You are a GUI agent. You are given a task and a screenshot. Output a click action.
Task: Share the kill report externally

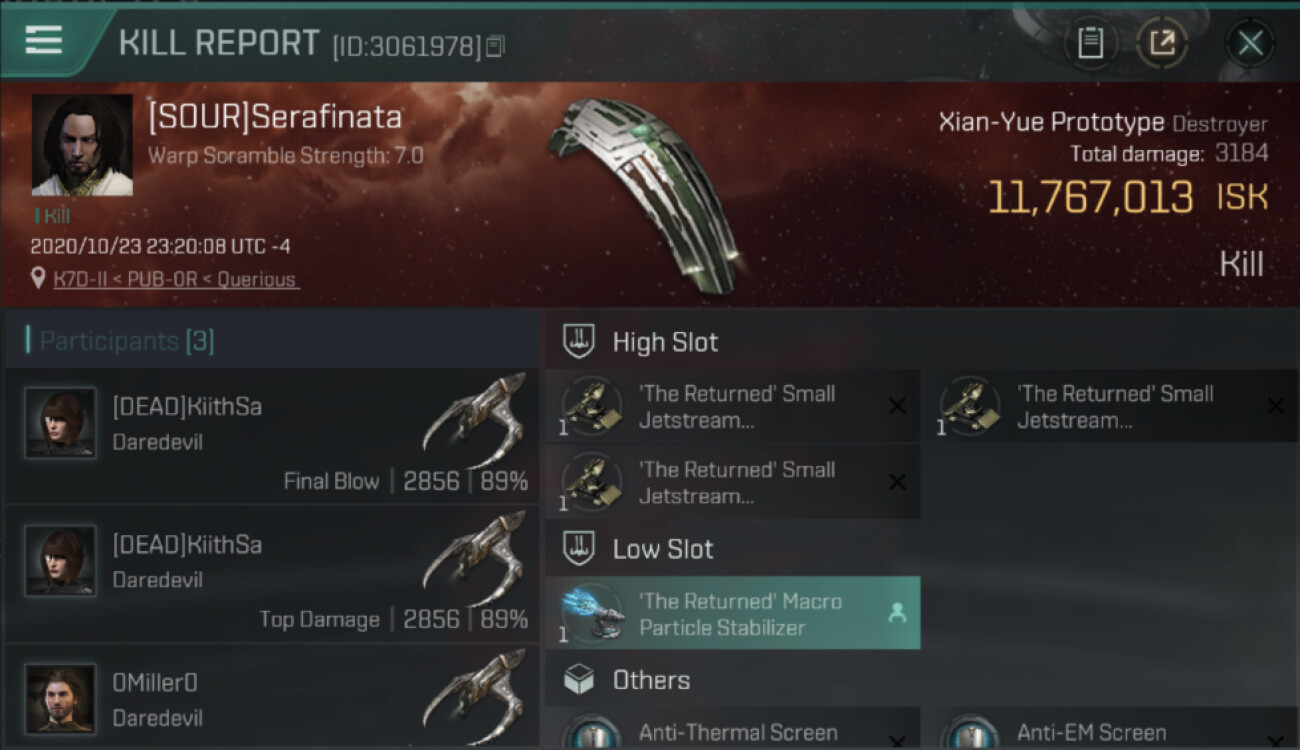point(1161,43)
